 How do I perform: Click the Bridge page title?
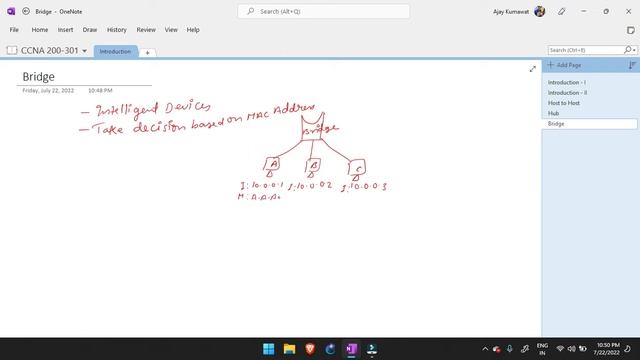point(38,77)
